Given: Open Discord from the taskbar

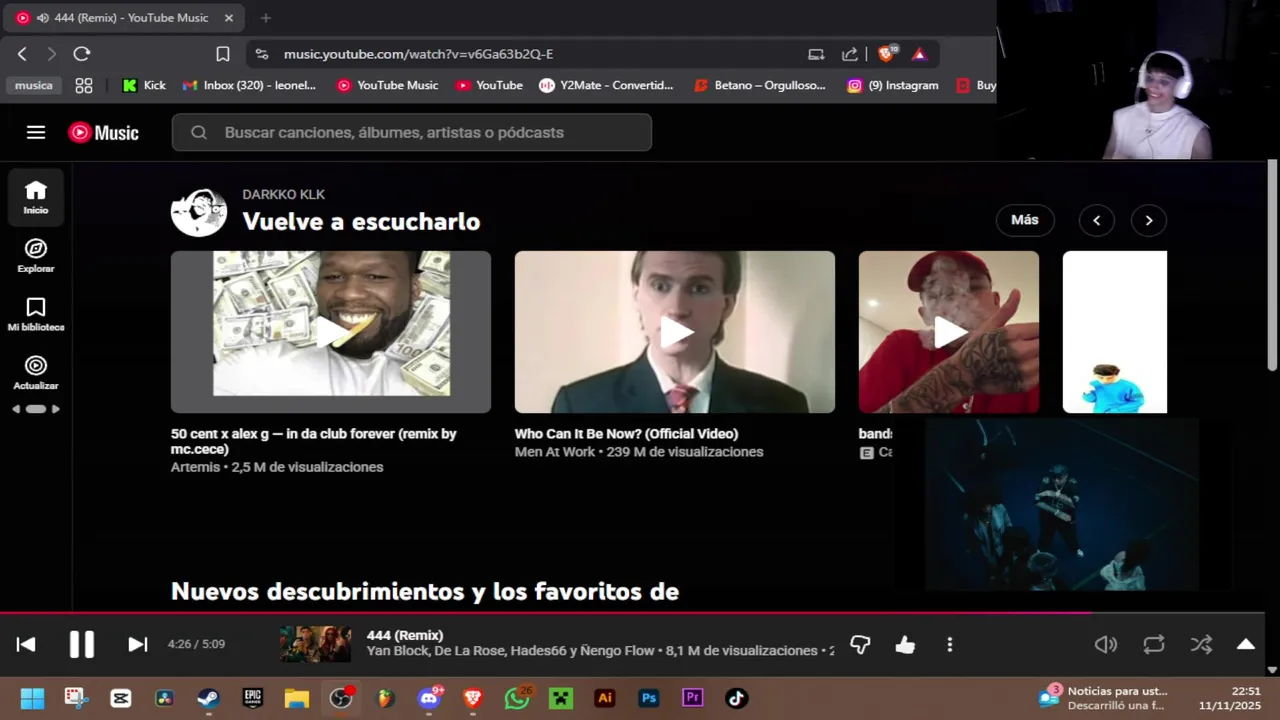Looking at the screenshot, I should click(430, 698).
